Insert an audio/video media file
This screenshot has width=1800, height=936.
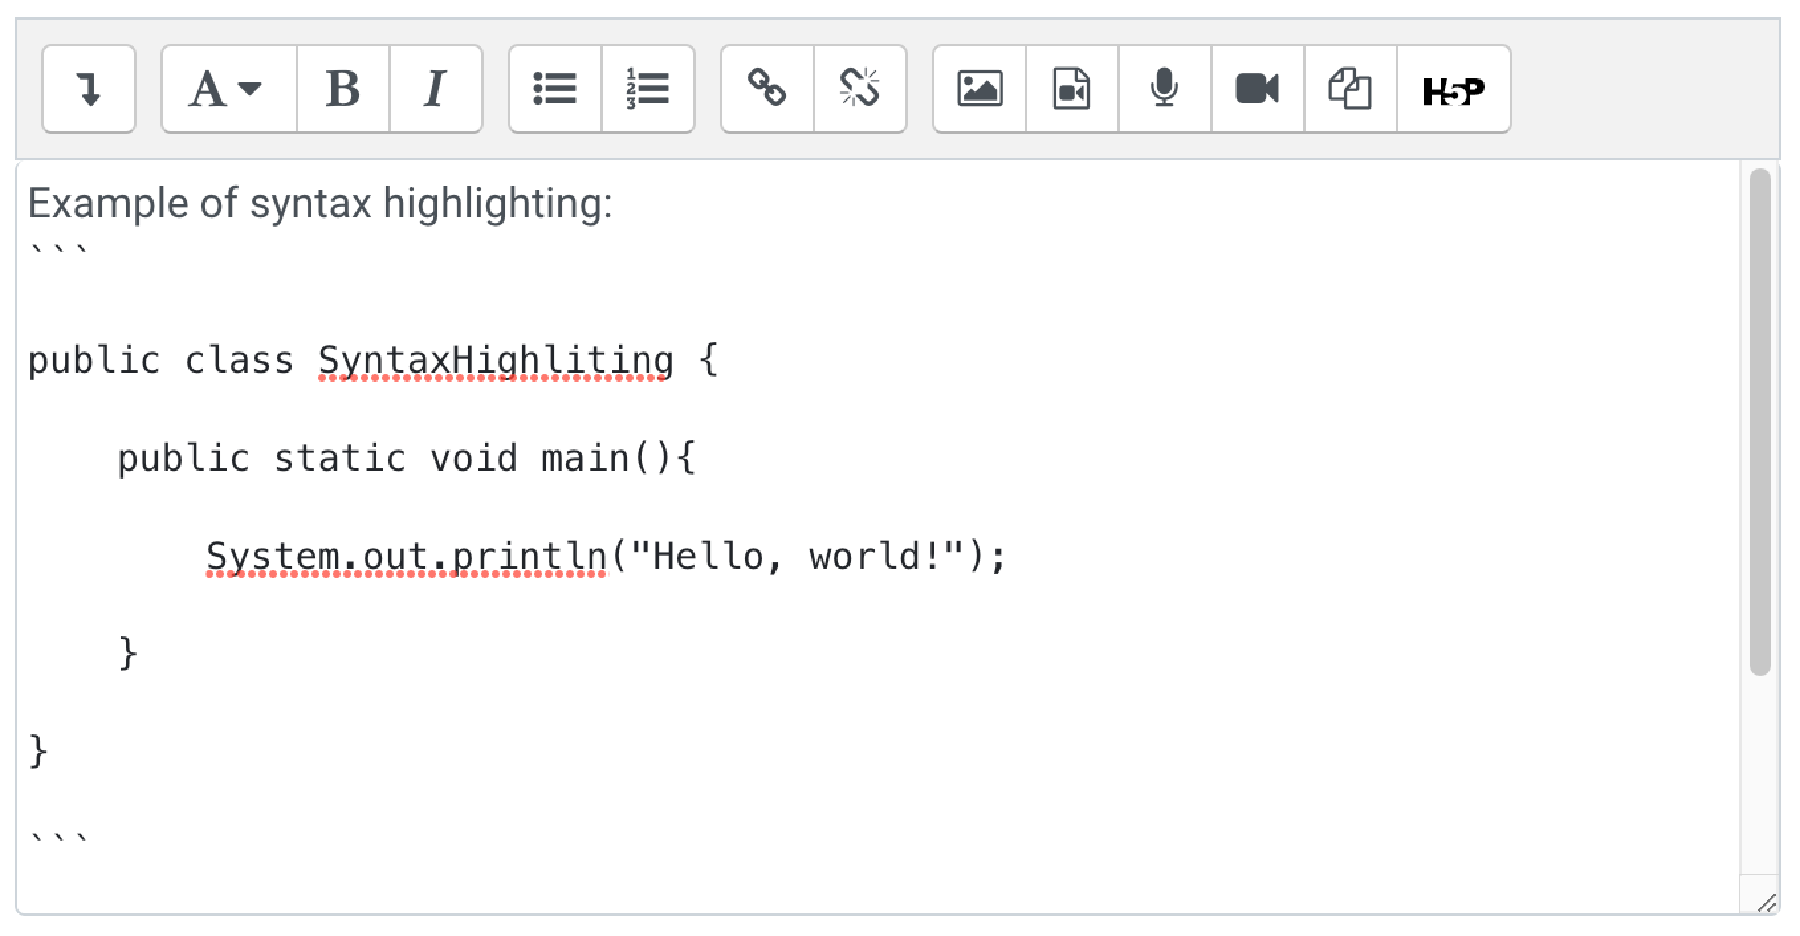1072,89
